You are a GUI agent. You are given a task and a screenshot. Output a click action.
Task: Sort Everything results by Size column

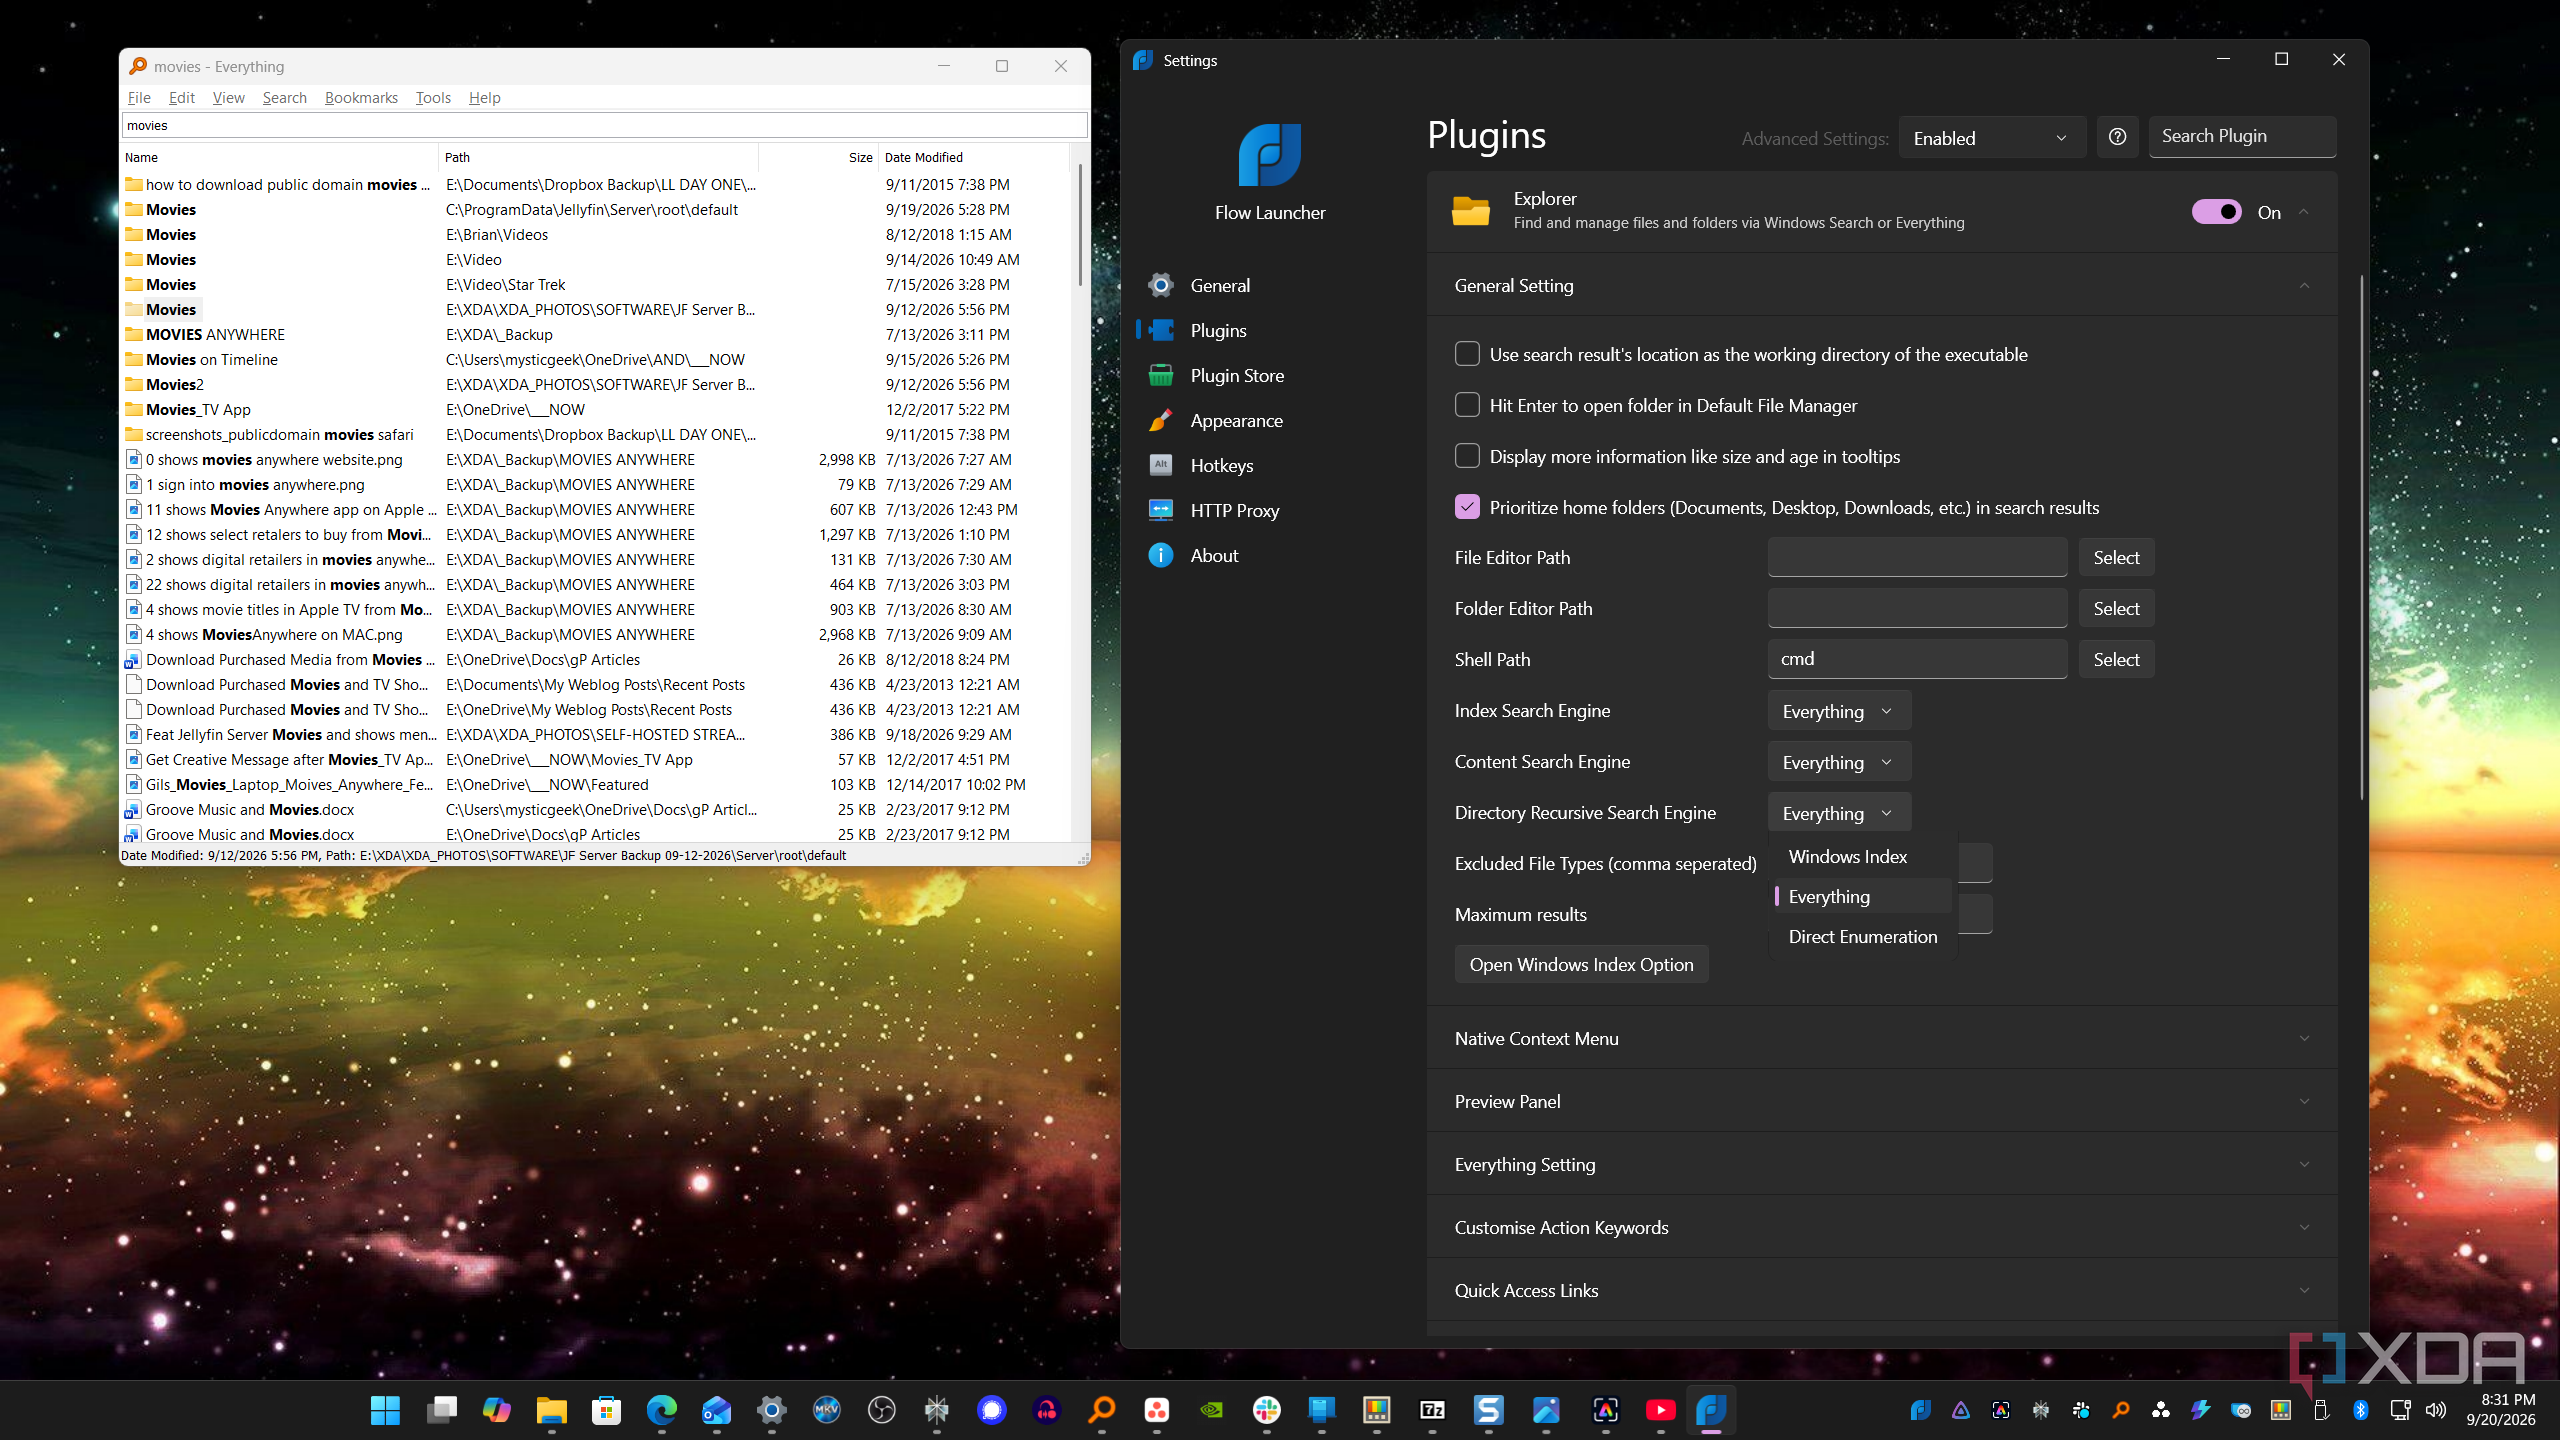pos(818,157)
